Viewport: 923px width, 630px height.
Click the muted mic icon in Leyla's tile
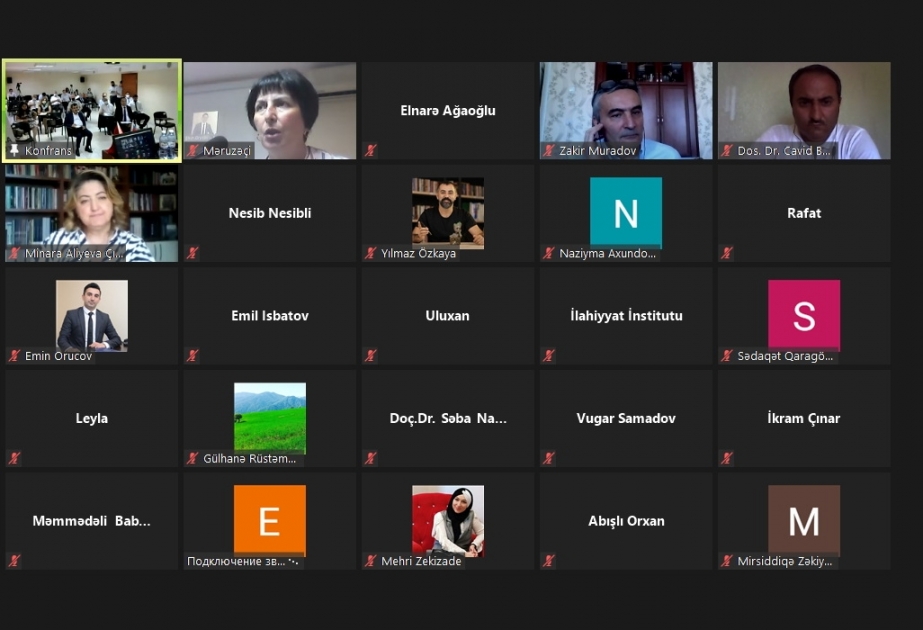(x=15, y=458)
